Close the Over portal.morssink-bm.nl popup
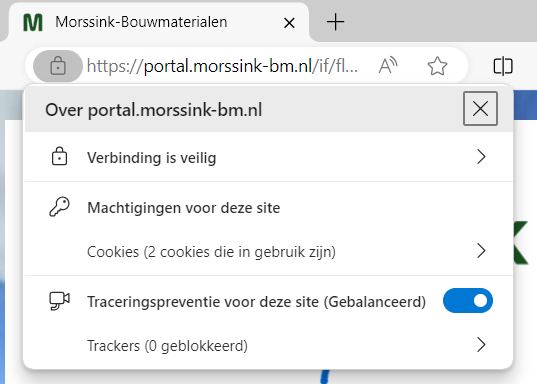This screenshot has height=384, width=537. click(x=480, y=109)
